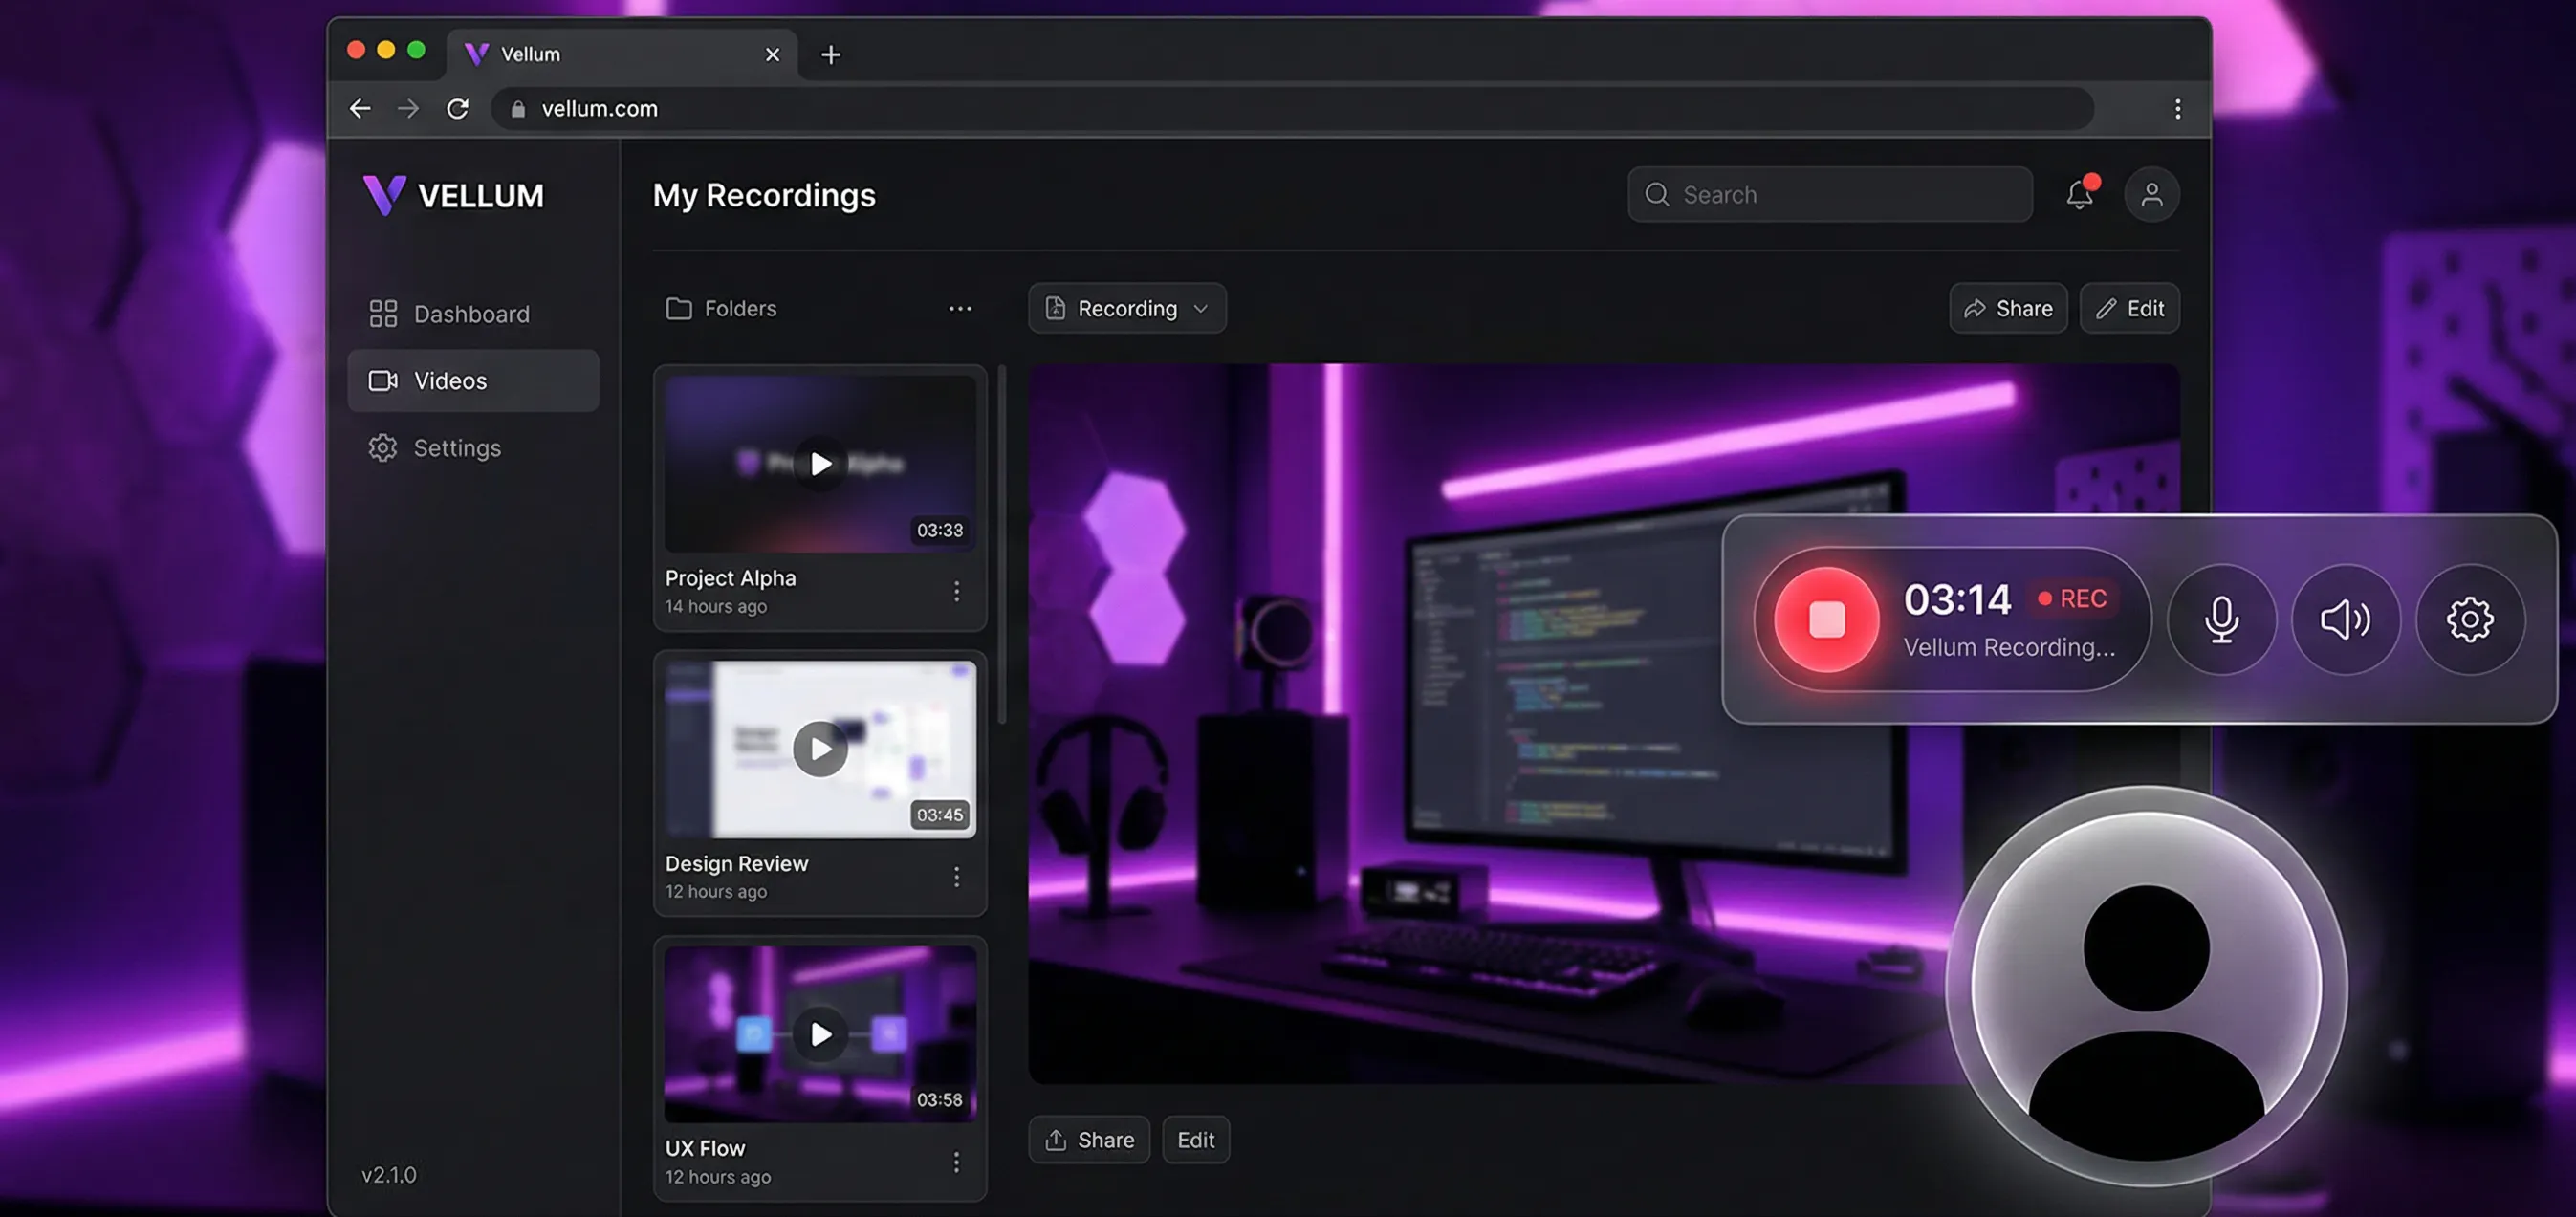This screenshot has height=1217, width=2576.
Task: Click the Share button below the preview
Action: (1089, 1139)
